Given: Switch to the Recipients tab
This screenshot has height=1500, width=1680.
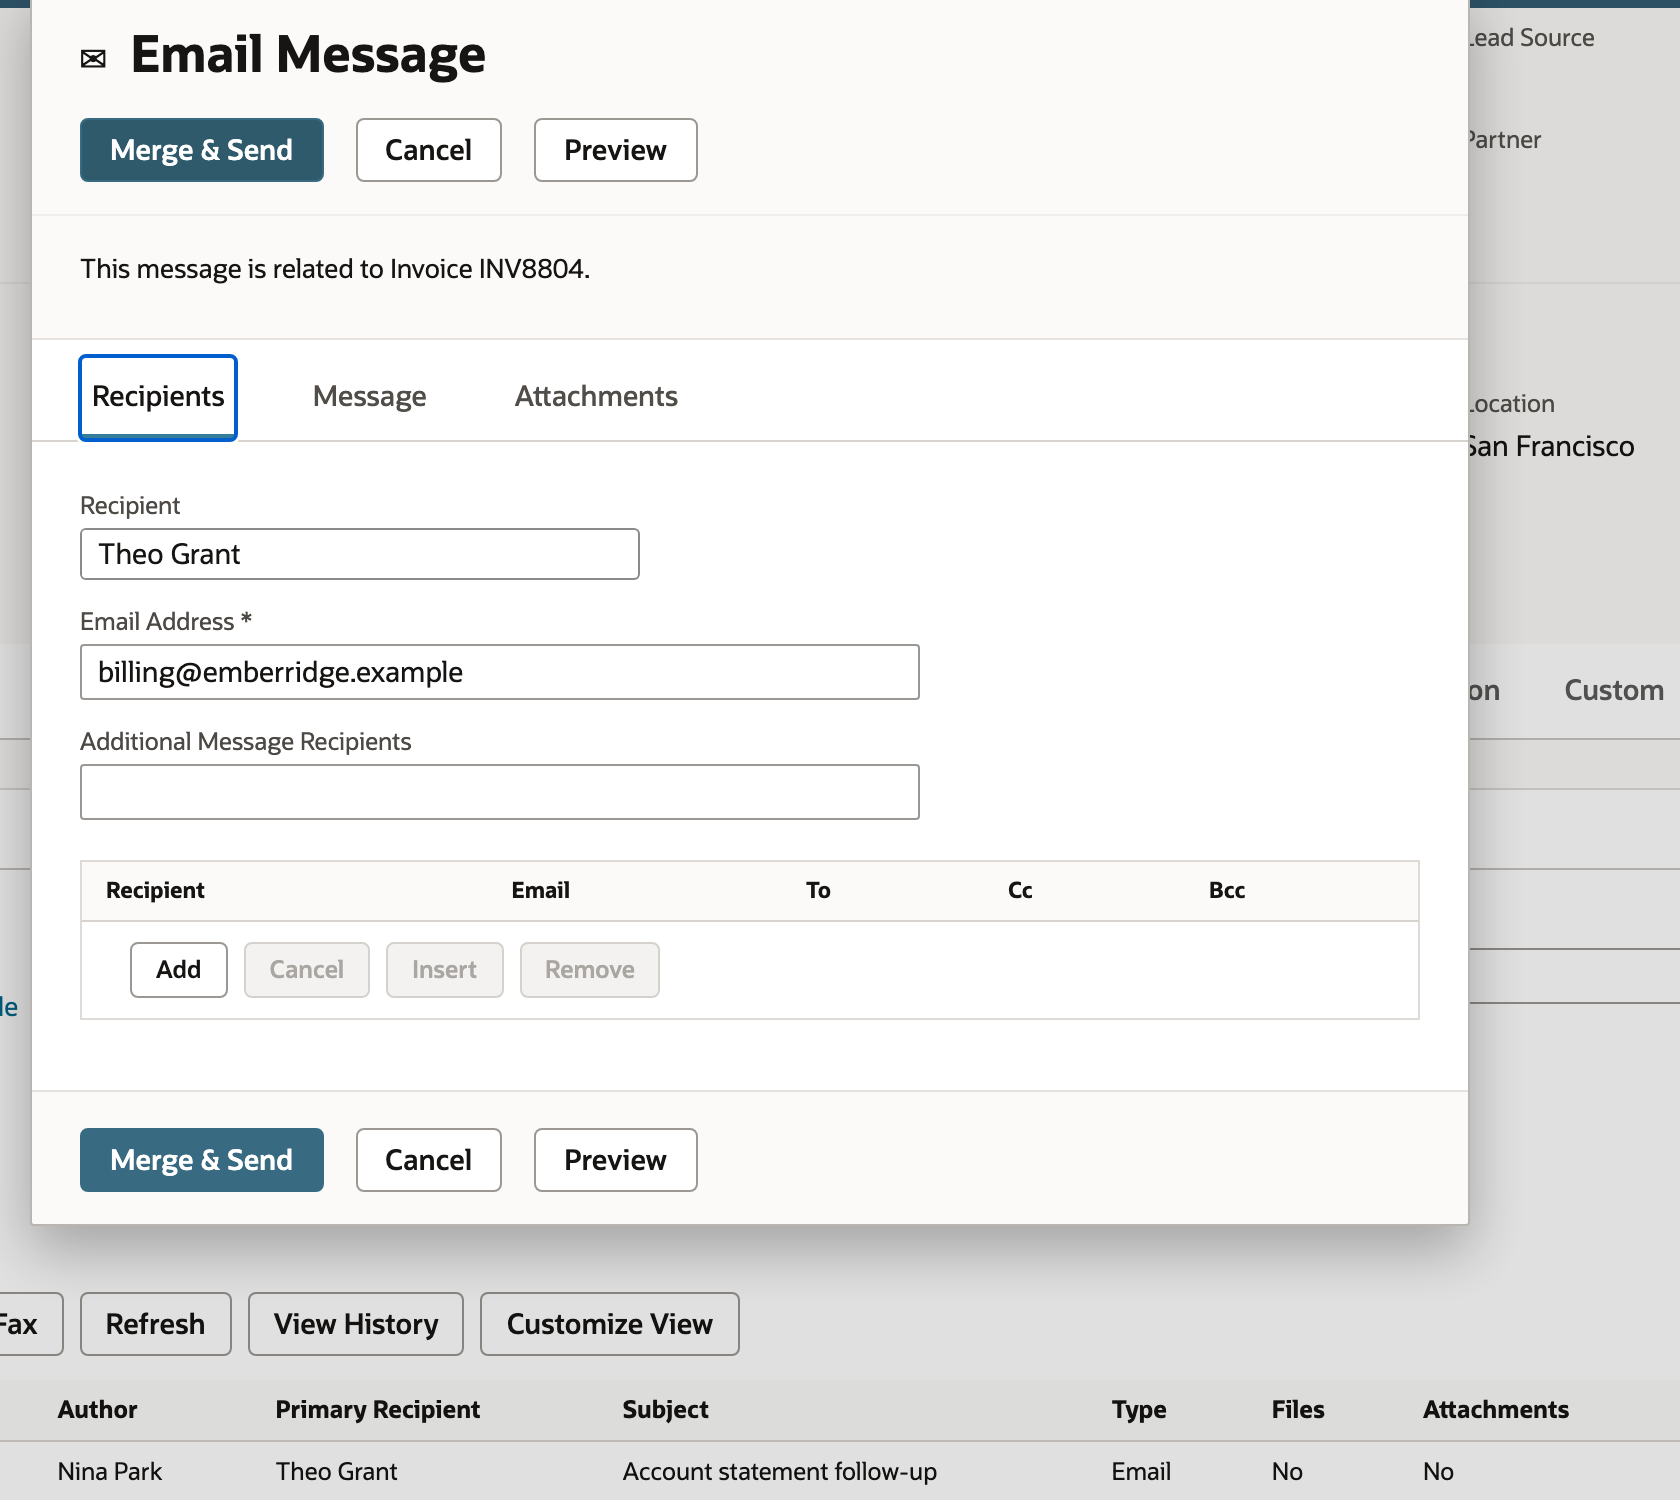Looking at the screenshot, I should (158, 397).
